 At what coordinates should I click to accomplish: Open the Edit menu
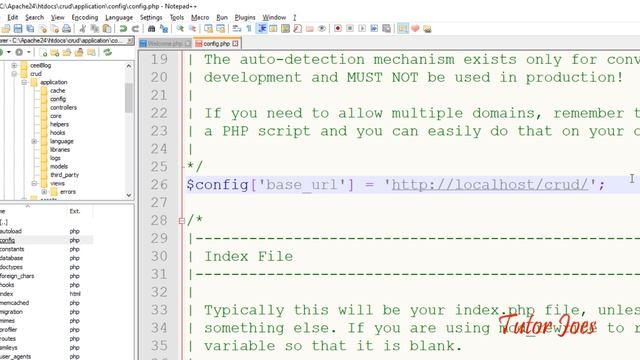13,18
